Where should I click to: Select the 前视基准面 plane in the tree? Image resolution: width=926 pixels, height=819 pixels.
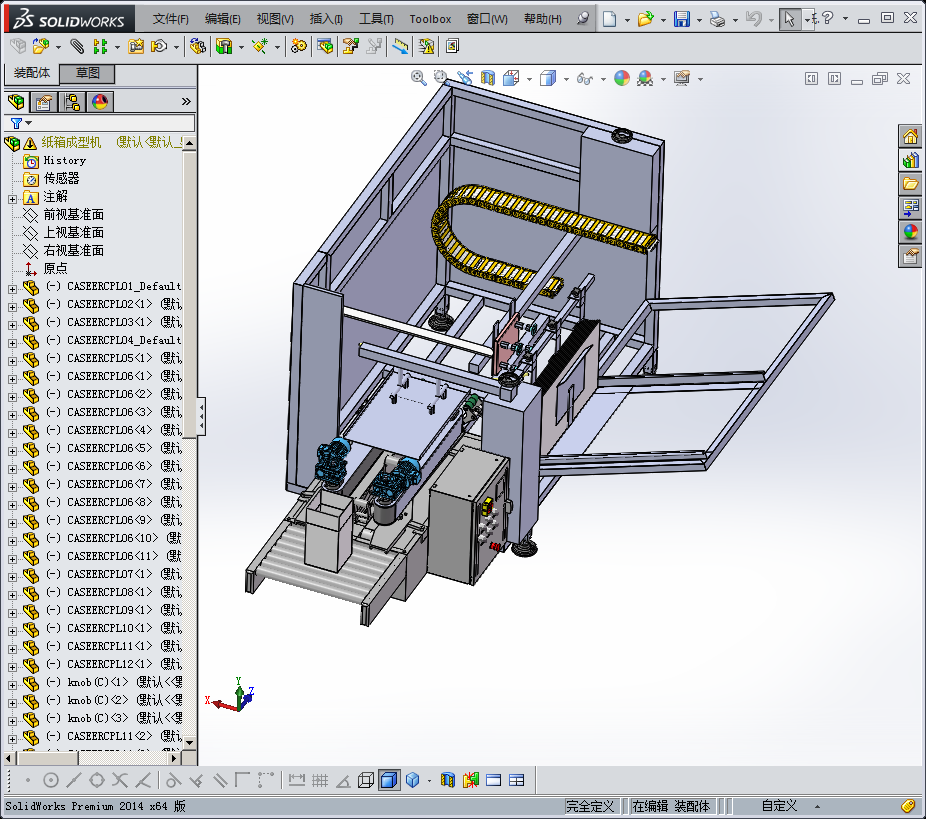73,214
